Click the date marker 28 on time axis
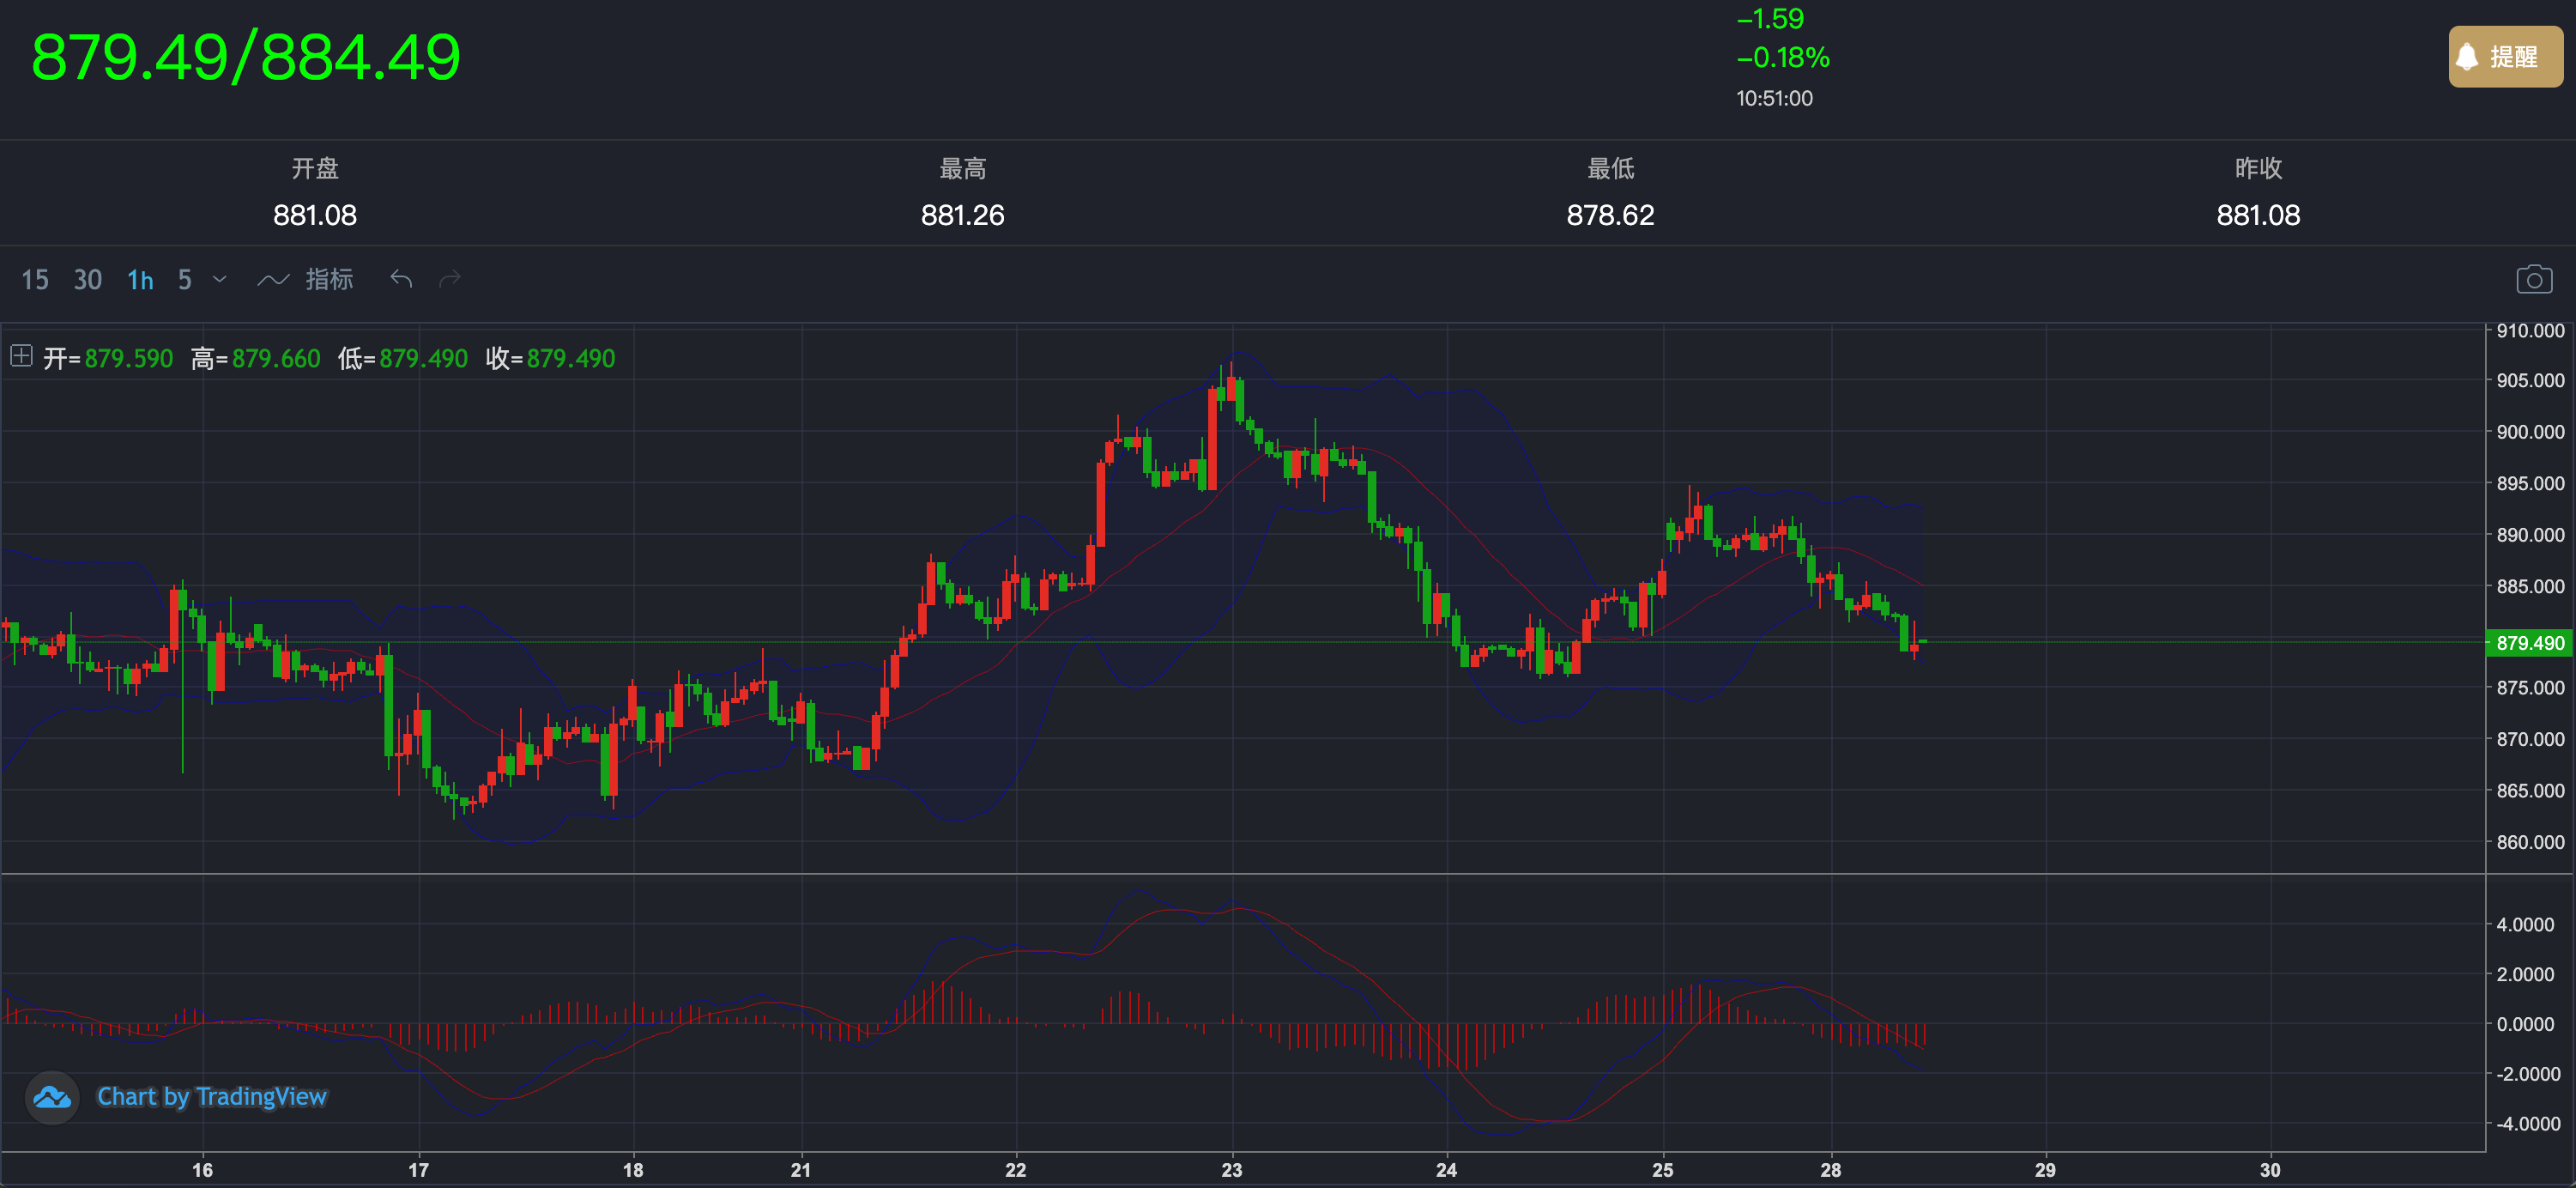Viewport: 2576px width, 1188px height. point(1831,1170)
